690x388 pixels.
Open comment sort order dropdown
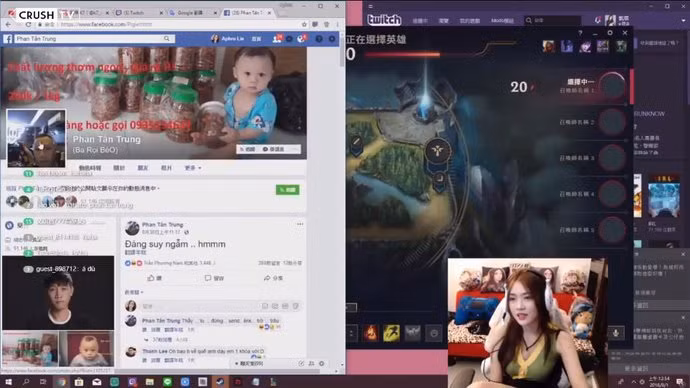[x=134, y=292]
